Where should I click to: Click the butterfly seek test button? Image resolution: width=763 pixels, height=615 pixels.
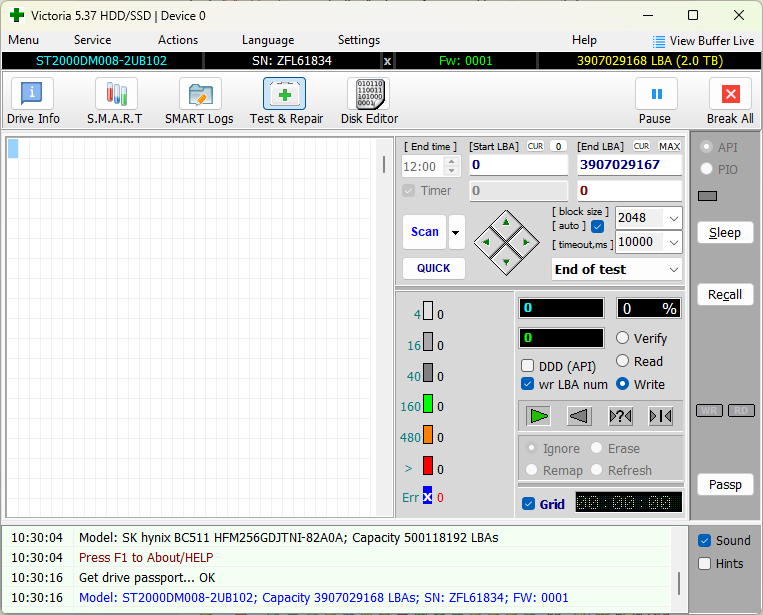(x=661, y=416)
